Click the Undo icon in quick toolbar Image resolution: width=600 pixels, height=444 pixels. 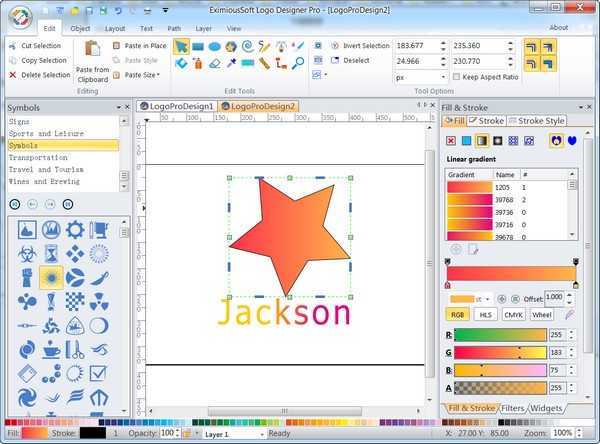pyautogui.click(x=118, y=11)
